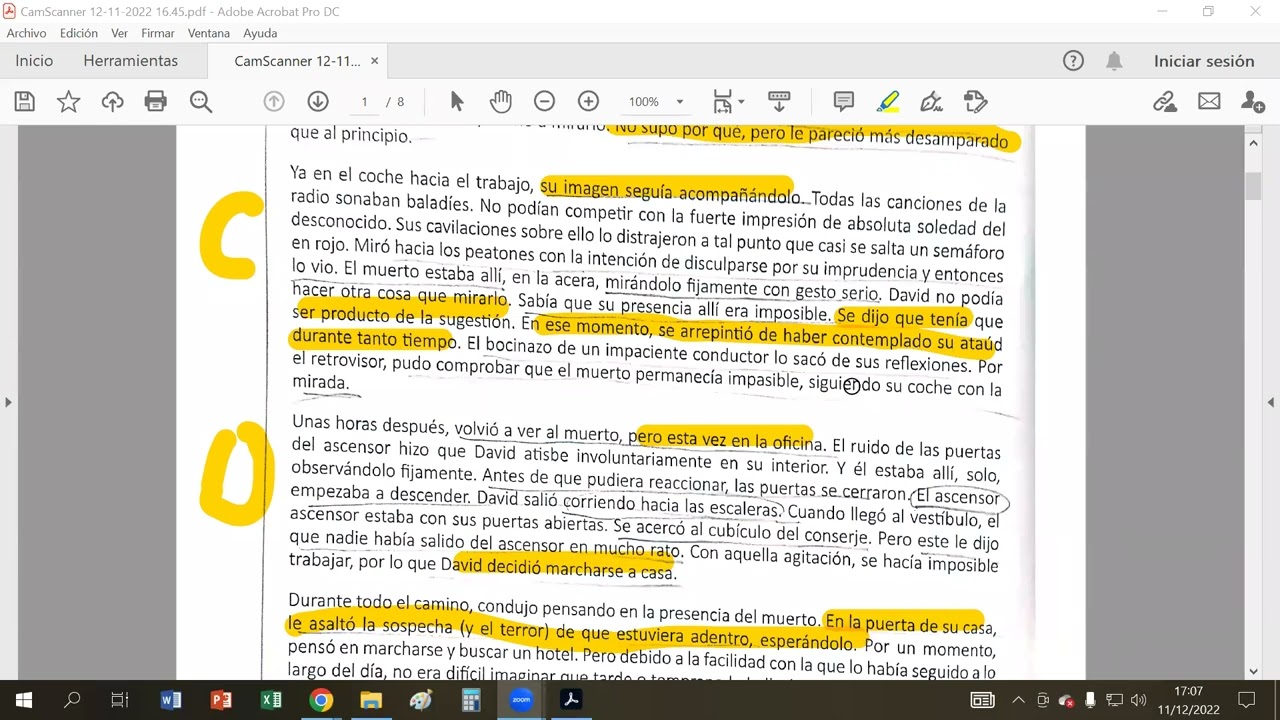Open Google Chrome from the taskbar
This screenshot has height=720, width=1280.
321,700
